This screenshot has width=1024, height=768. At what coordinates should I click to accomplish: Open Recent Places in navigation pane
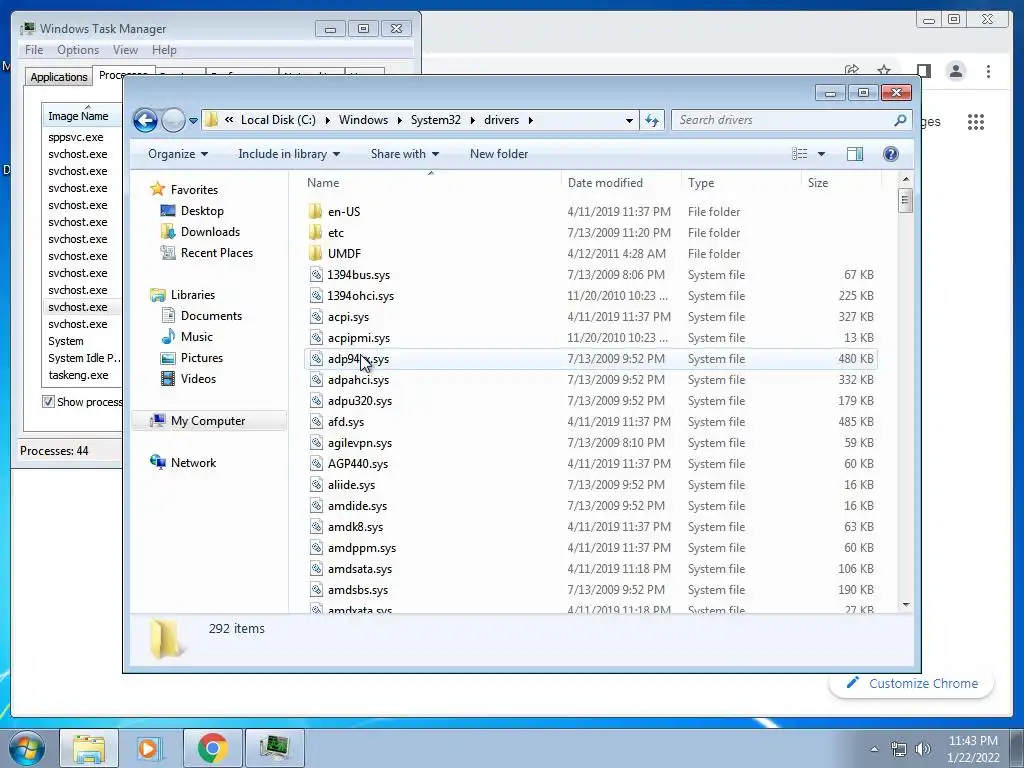217,253
